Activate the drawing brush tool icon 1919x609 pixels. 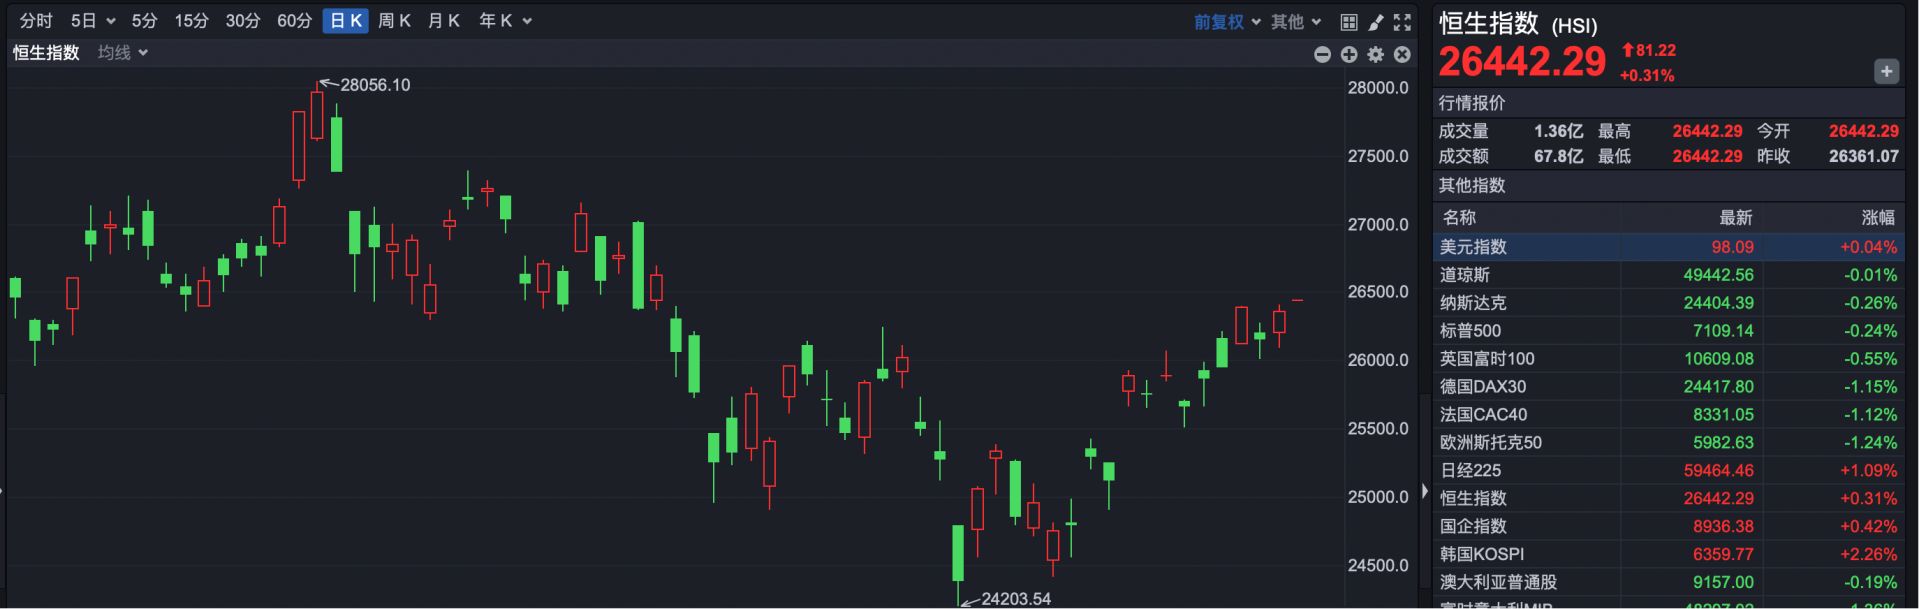coord(1376,22)
